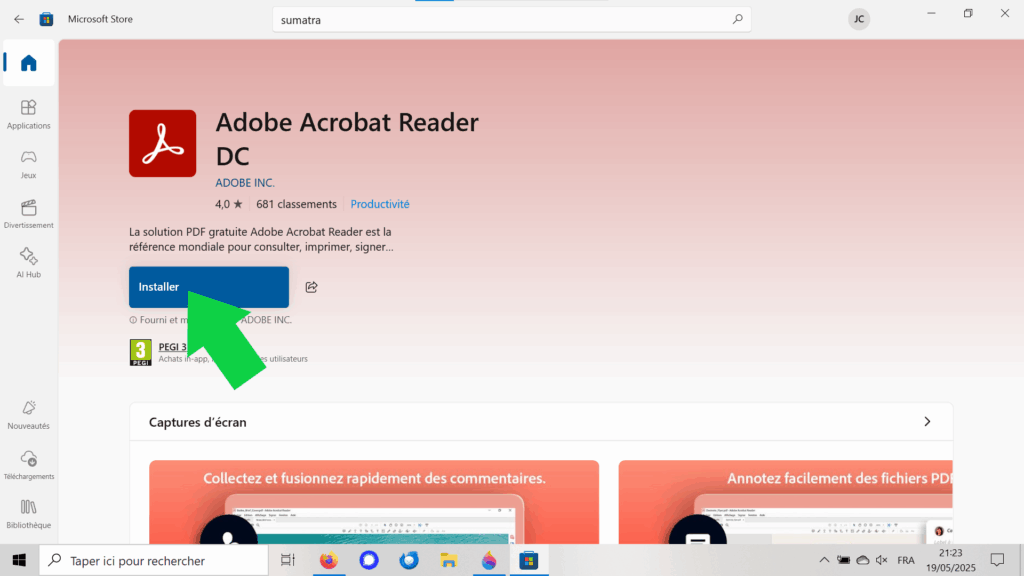The image size is (1024, 576).
Task: Click the Home icon in the sidebar
Action: pos(28,63)
